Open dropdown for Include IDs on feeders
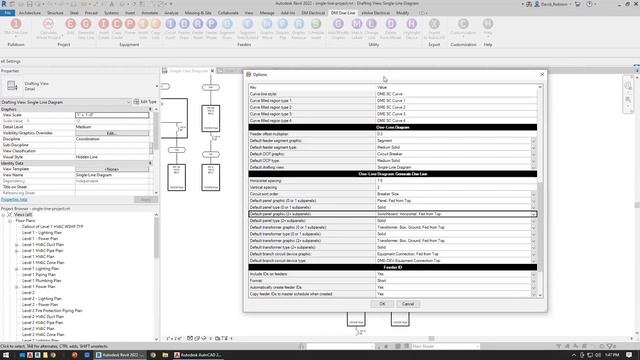The width and height of the screenshot is (640, 360). 533,274
